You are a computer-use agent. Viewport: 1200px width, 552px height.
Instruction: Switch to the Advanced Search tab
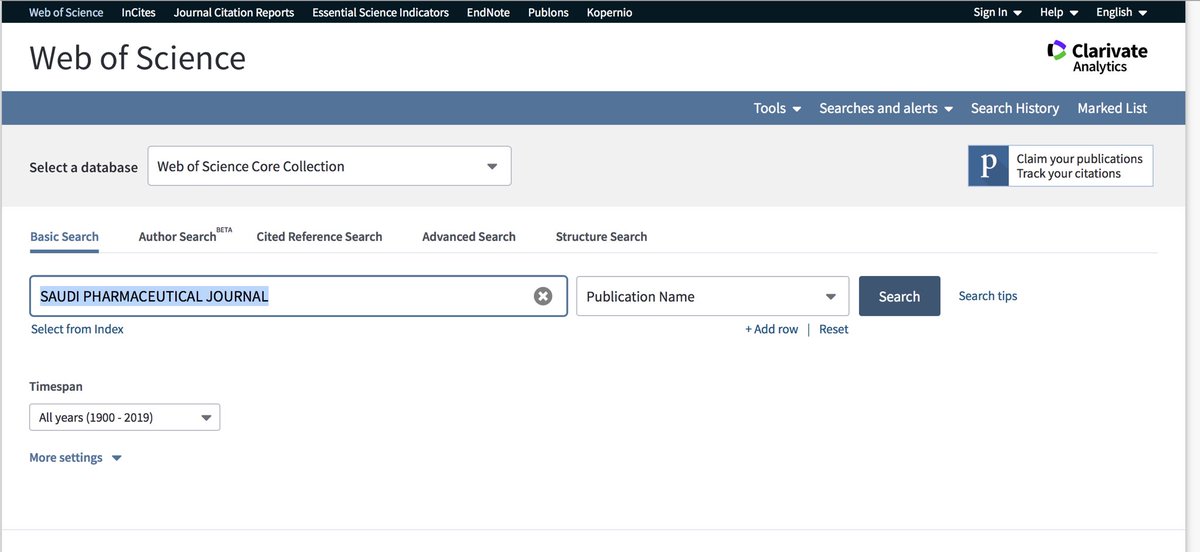point(469,237)
